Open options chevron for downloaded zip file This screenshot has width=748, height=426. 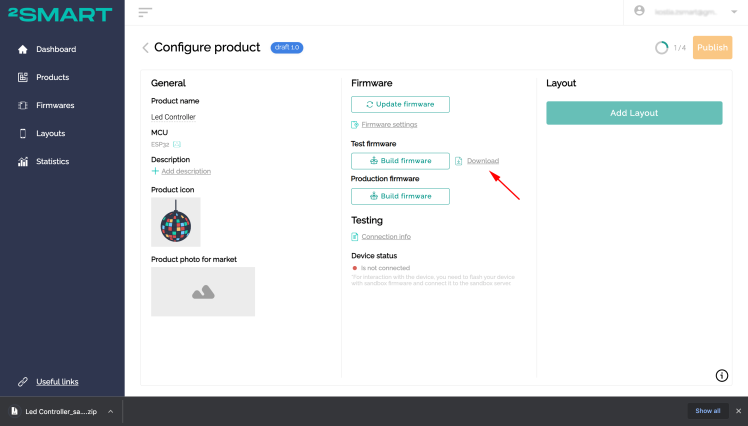point(110,411)
